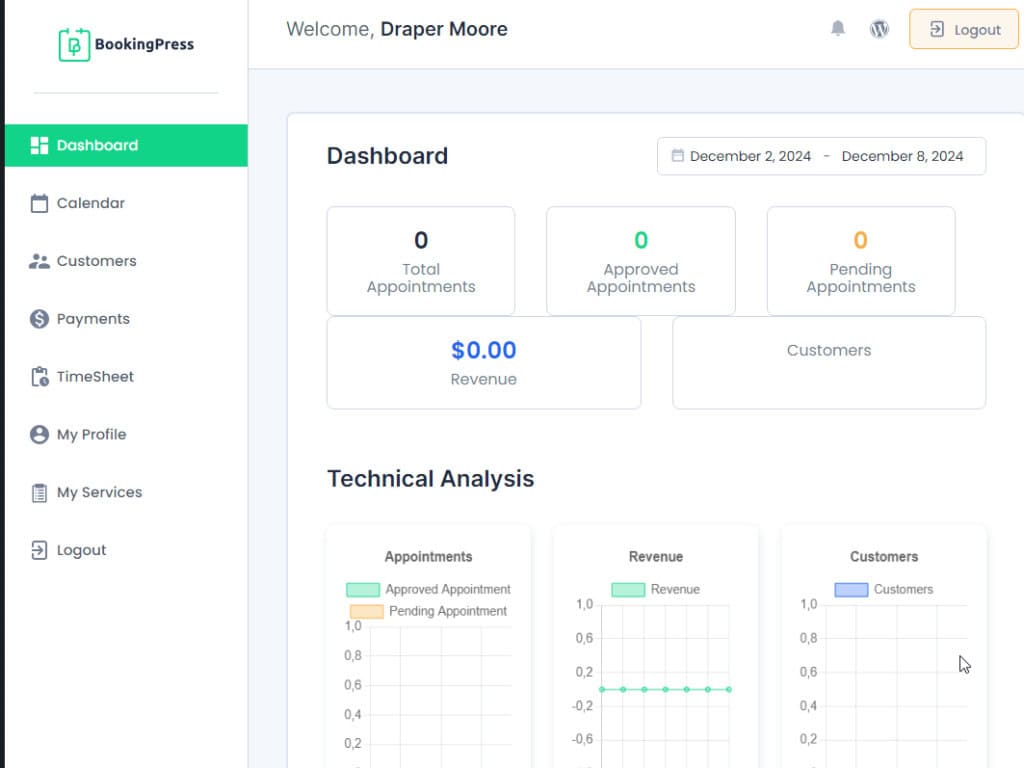Click the Calendar sidebar icon
This screenshot has width=1024, height=768.
39,203
